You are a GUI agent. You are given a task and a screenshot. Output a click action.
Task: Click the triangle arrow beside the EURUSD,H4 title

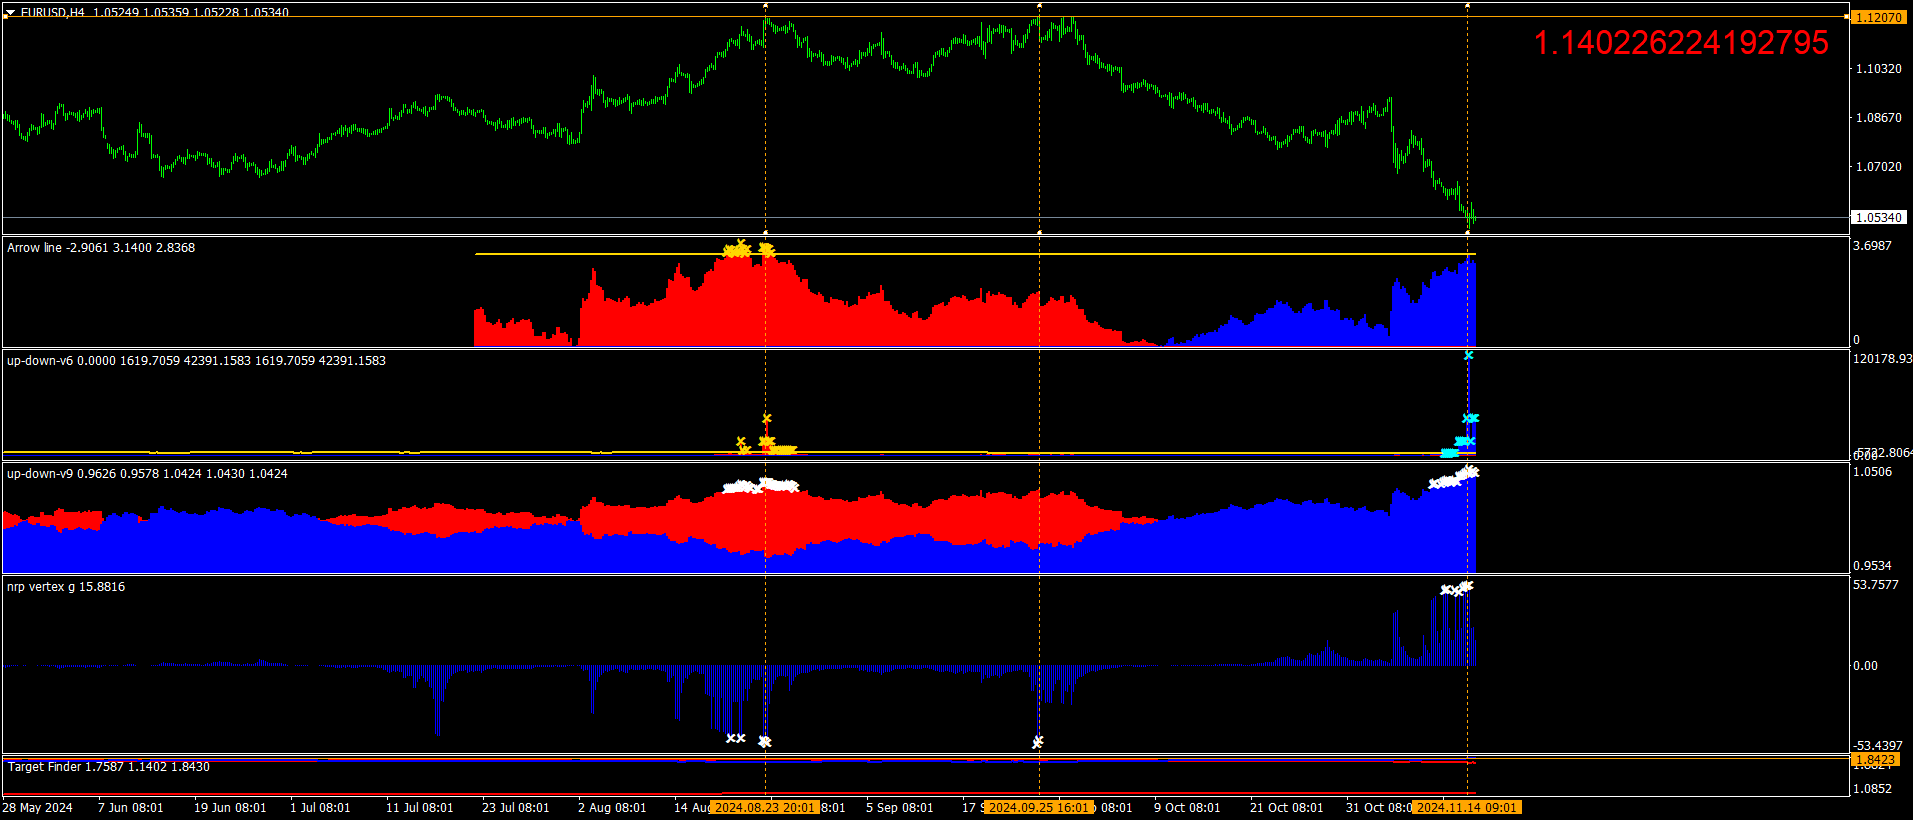(x=10, y=12)
